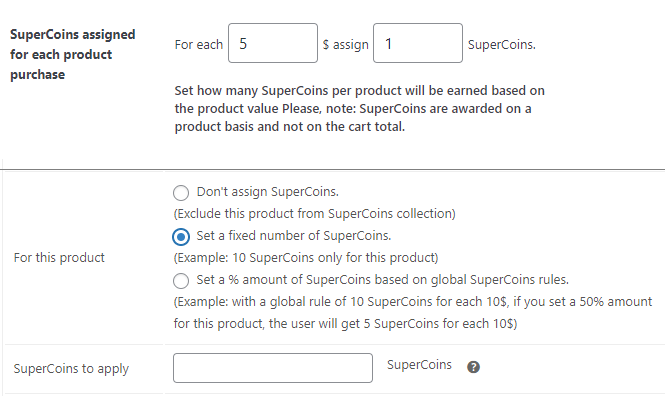665x396 pixels.
Task: Click the For this product row label
Action: tap(59, 258)
